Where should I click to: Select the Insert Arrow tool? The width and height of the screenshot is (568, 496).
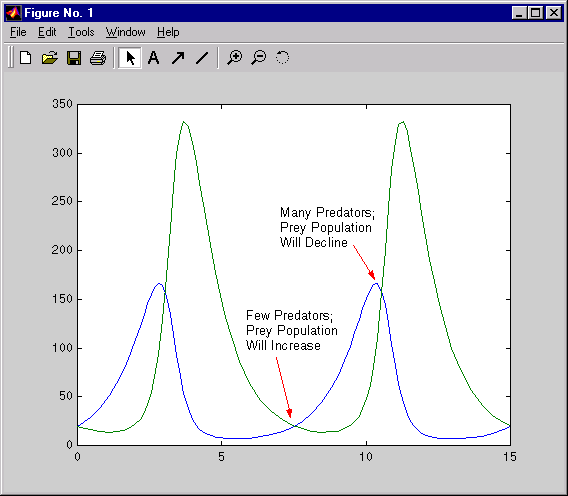pos(178,58)
